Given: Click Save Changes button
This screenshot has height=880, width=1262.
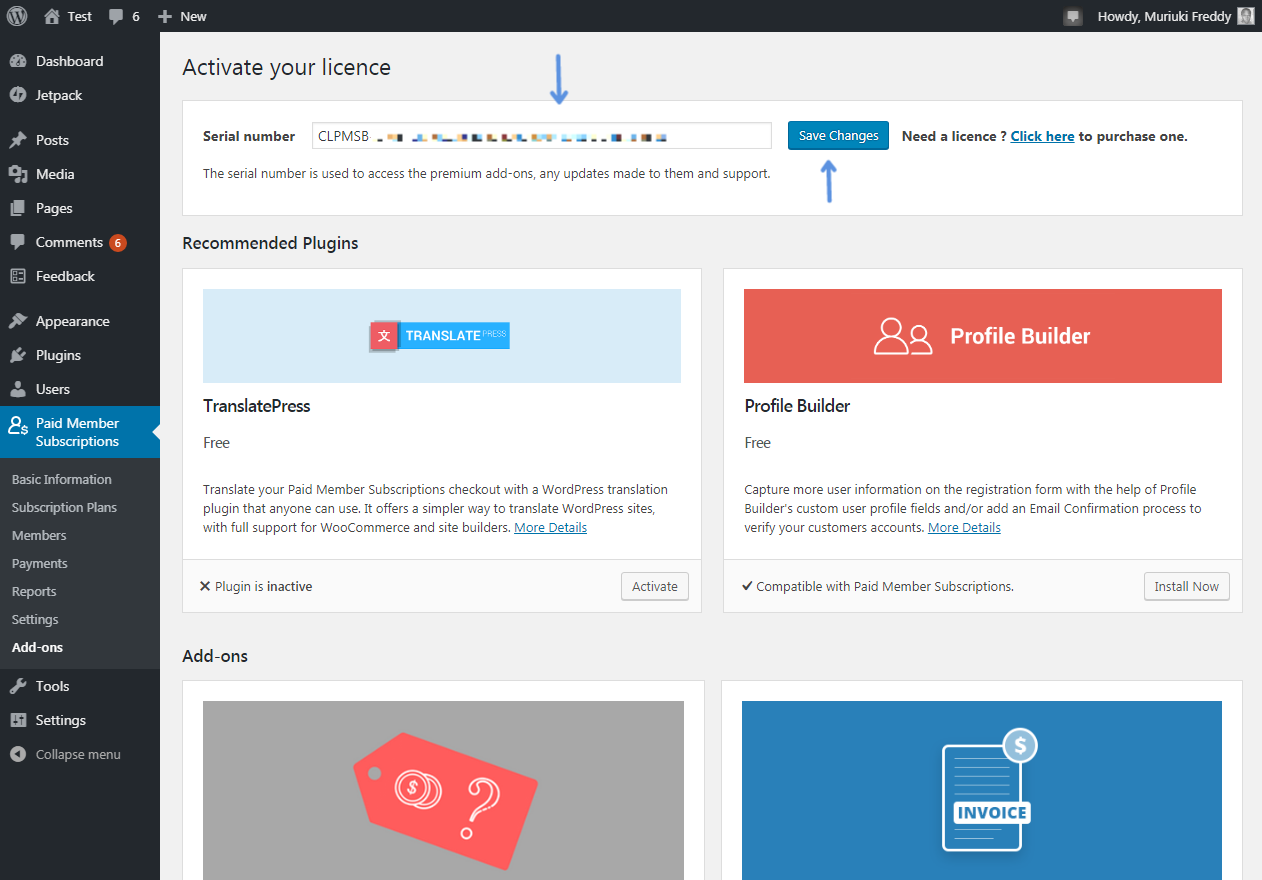Looking at the screenshot, I should (x=838, y=136).
